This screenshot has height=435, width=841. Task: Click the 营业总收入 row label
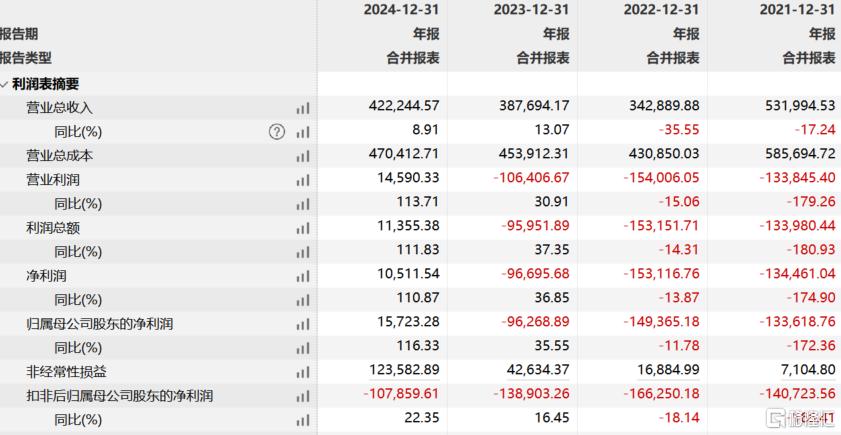click(x=60, y=108)
